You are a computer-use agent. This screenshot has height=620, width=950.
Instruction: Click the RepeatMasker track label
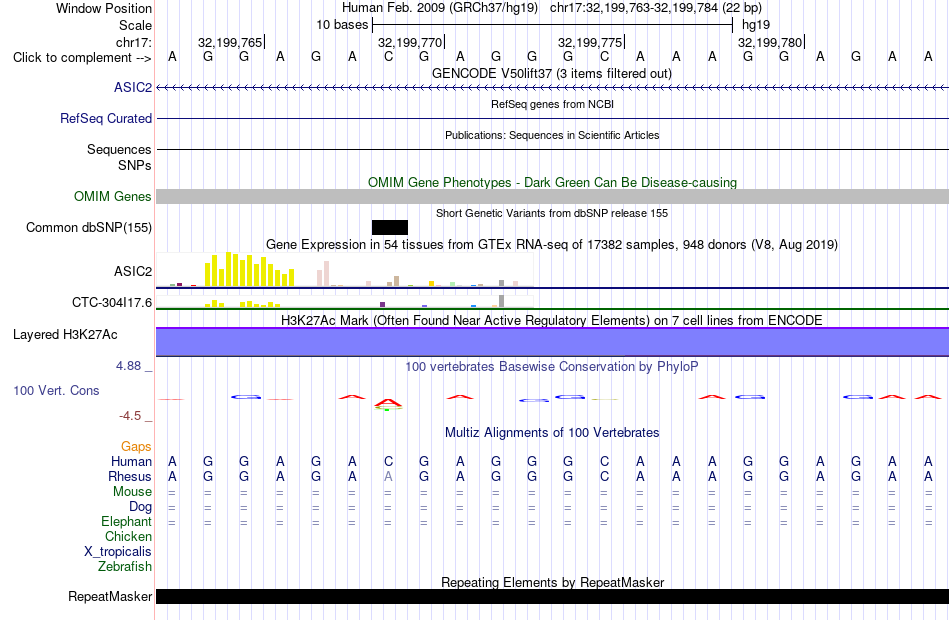[x=110, y=597]
